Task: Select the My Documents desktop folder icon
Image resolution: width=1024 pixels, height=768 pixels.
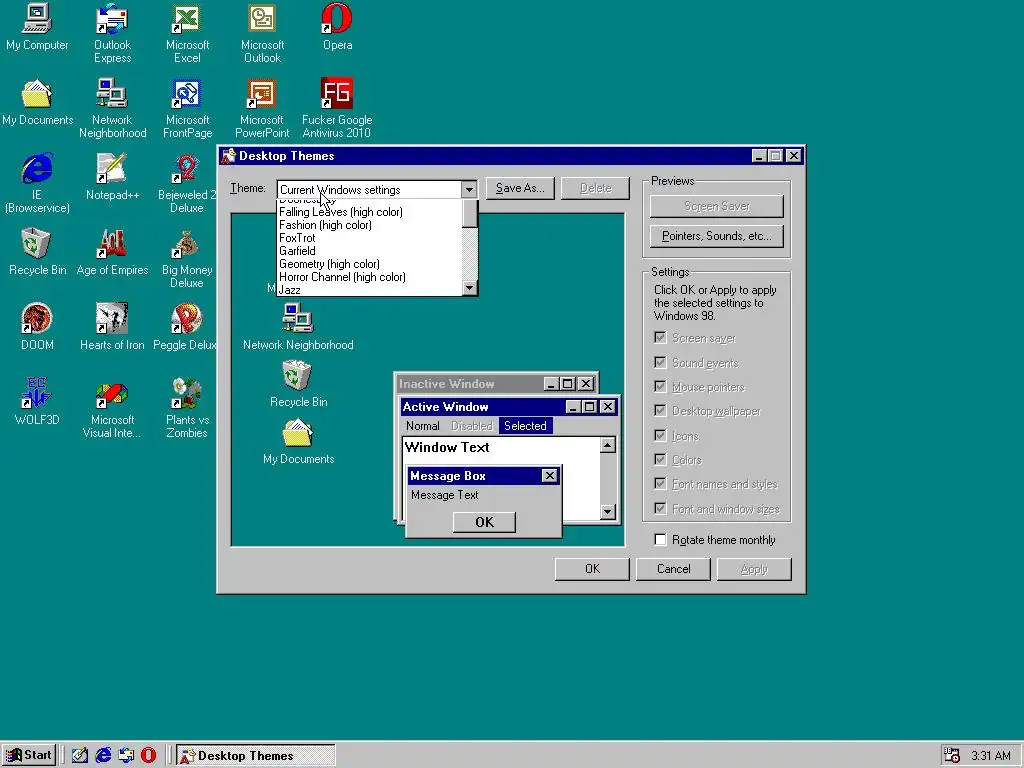Action: tap(37, 102)
